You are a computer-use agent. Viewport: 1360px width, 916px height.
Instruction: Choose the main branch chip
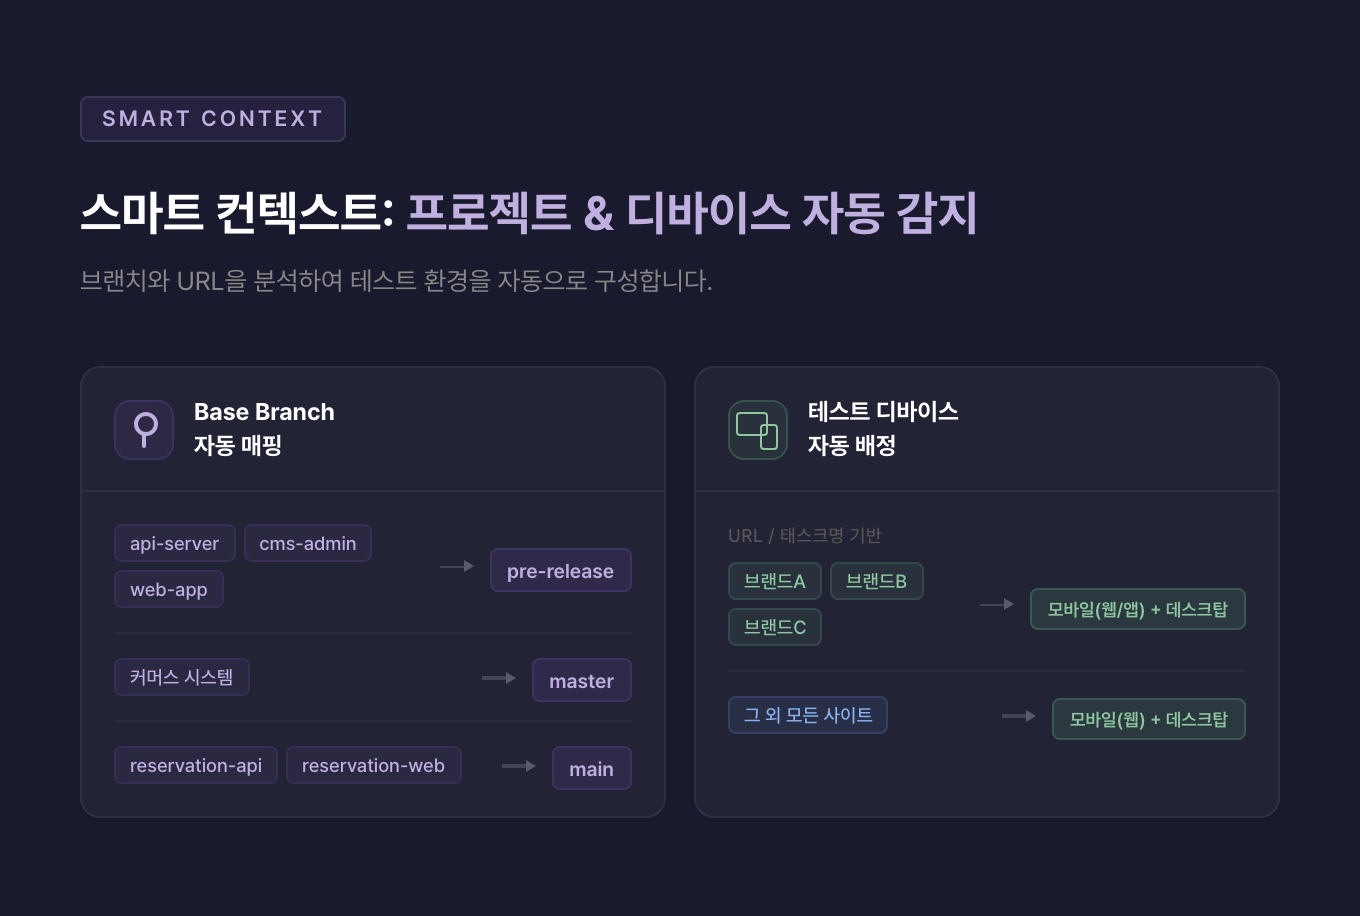(591, 769)
